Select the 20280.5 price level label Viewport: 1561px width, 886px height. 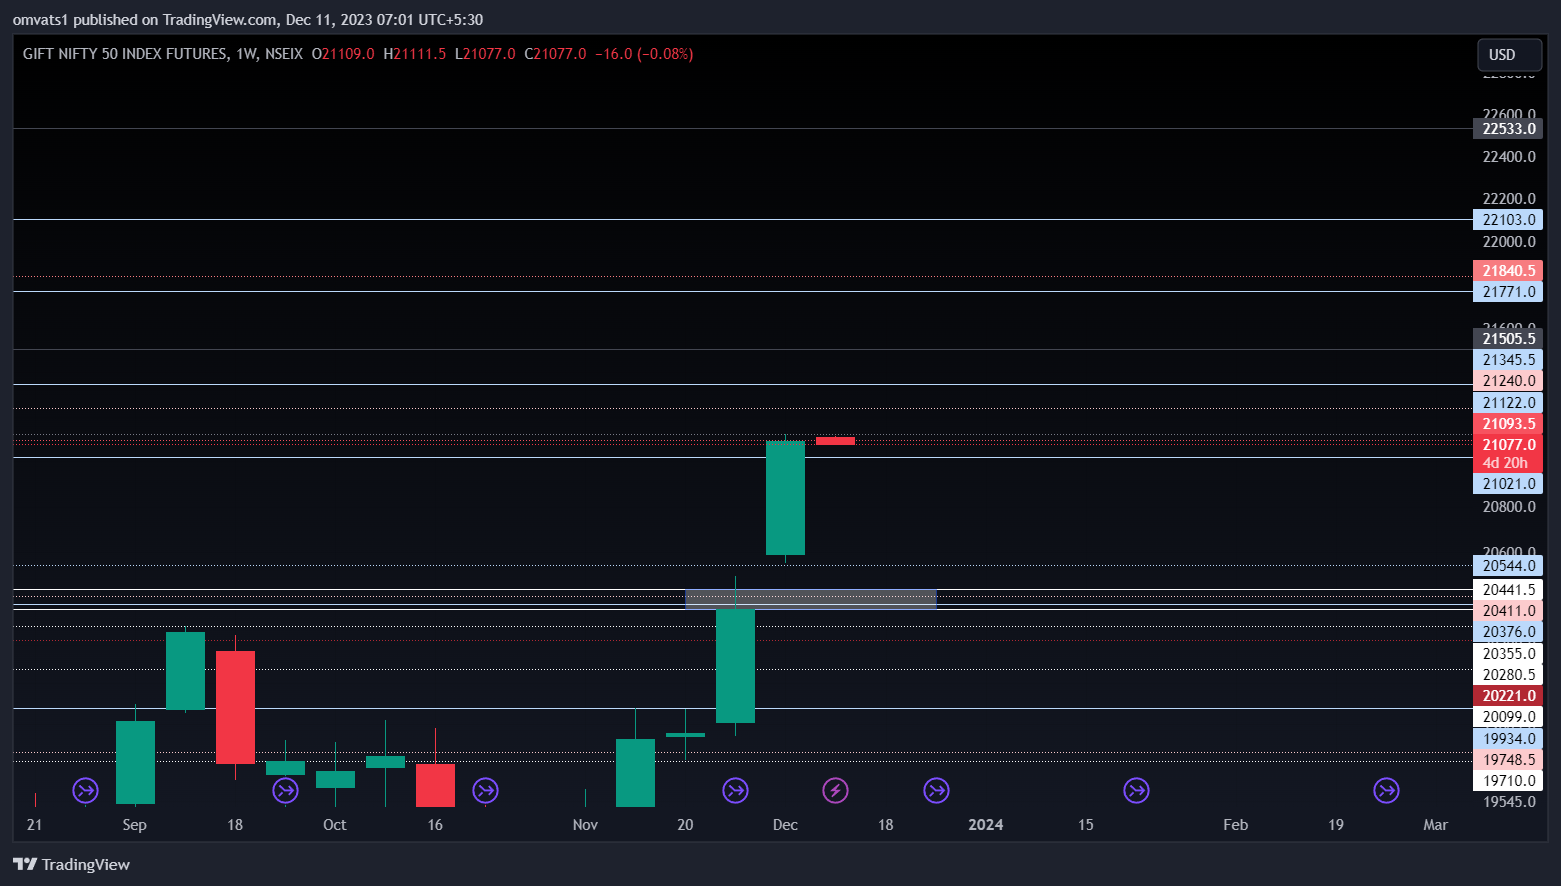point(1508,675)
